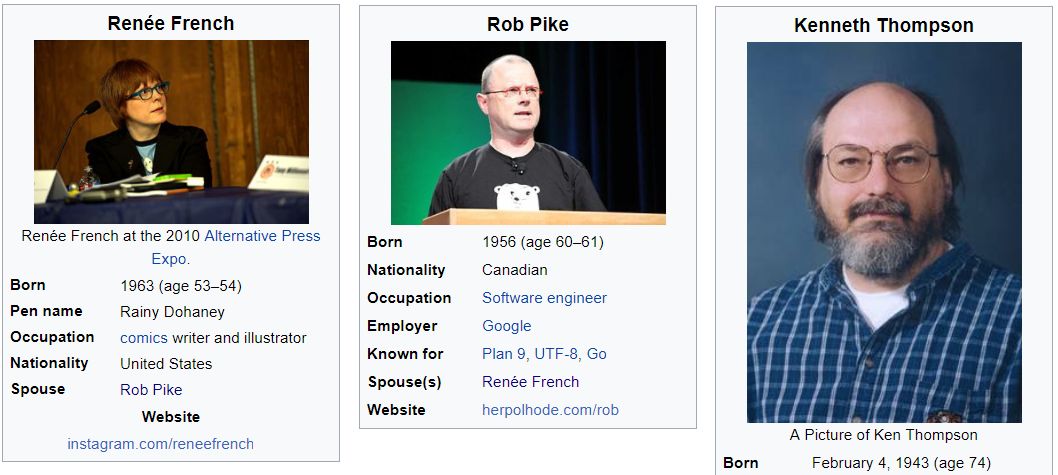Click the Kenneth Thompson infobox title
This screenshot has width=1058, height=475.
(x=884, y=26)
